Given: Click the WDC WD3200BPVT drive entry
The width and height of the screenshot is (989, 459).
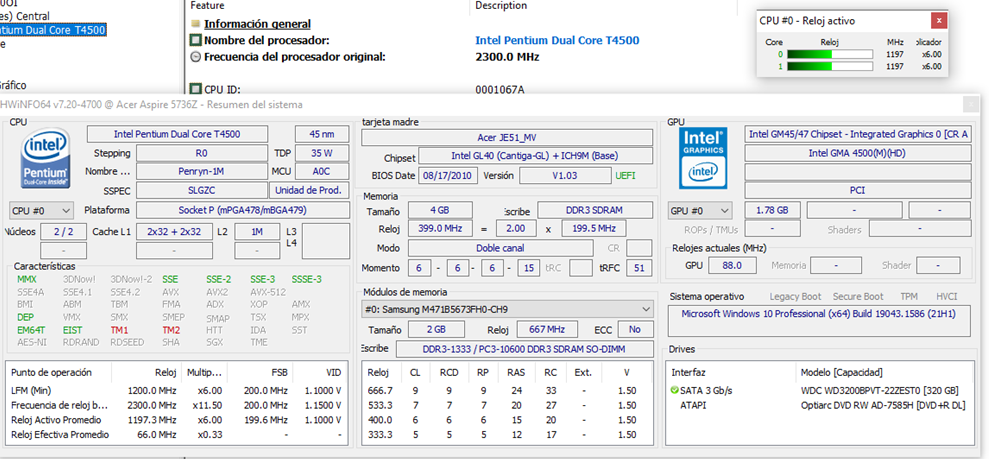Looking at the screenshot, I should pyautogui.click(x=880, y=391).
